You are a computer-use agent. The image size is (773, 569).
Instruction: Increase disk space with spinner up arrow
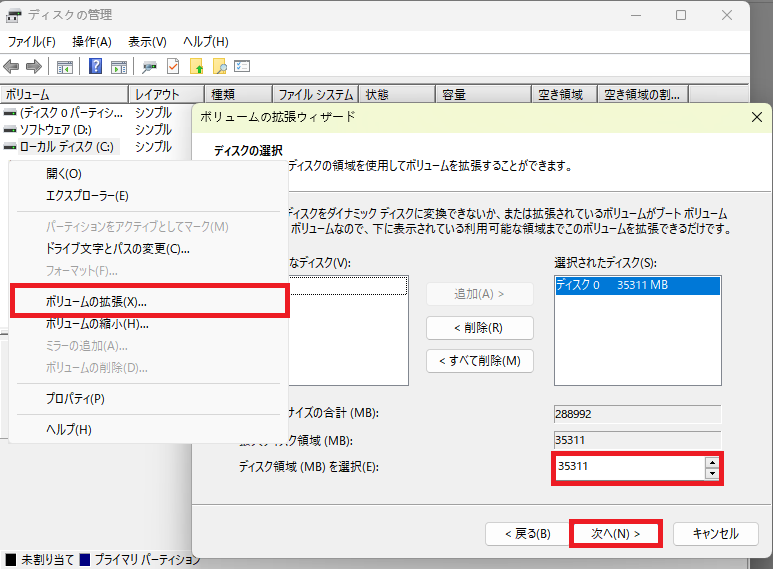712,462
